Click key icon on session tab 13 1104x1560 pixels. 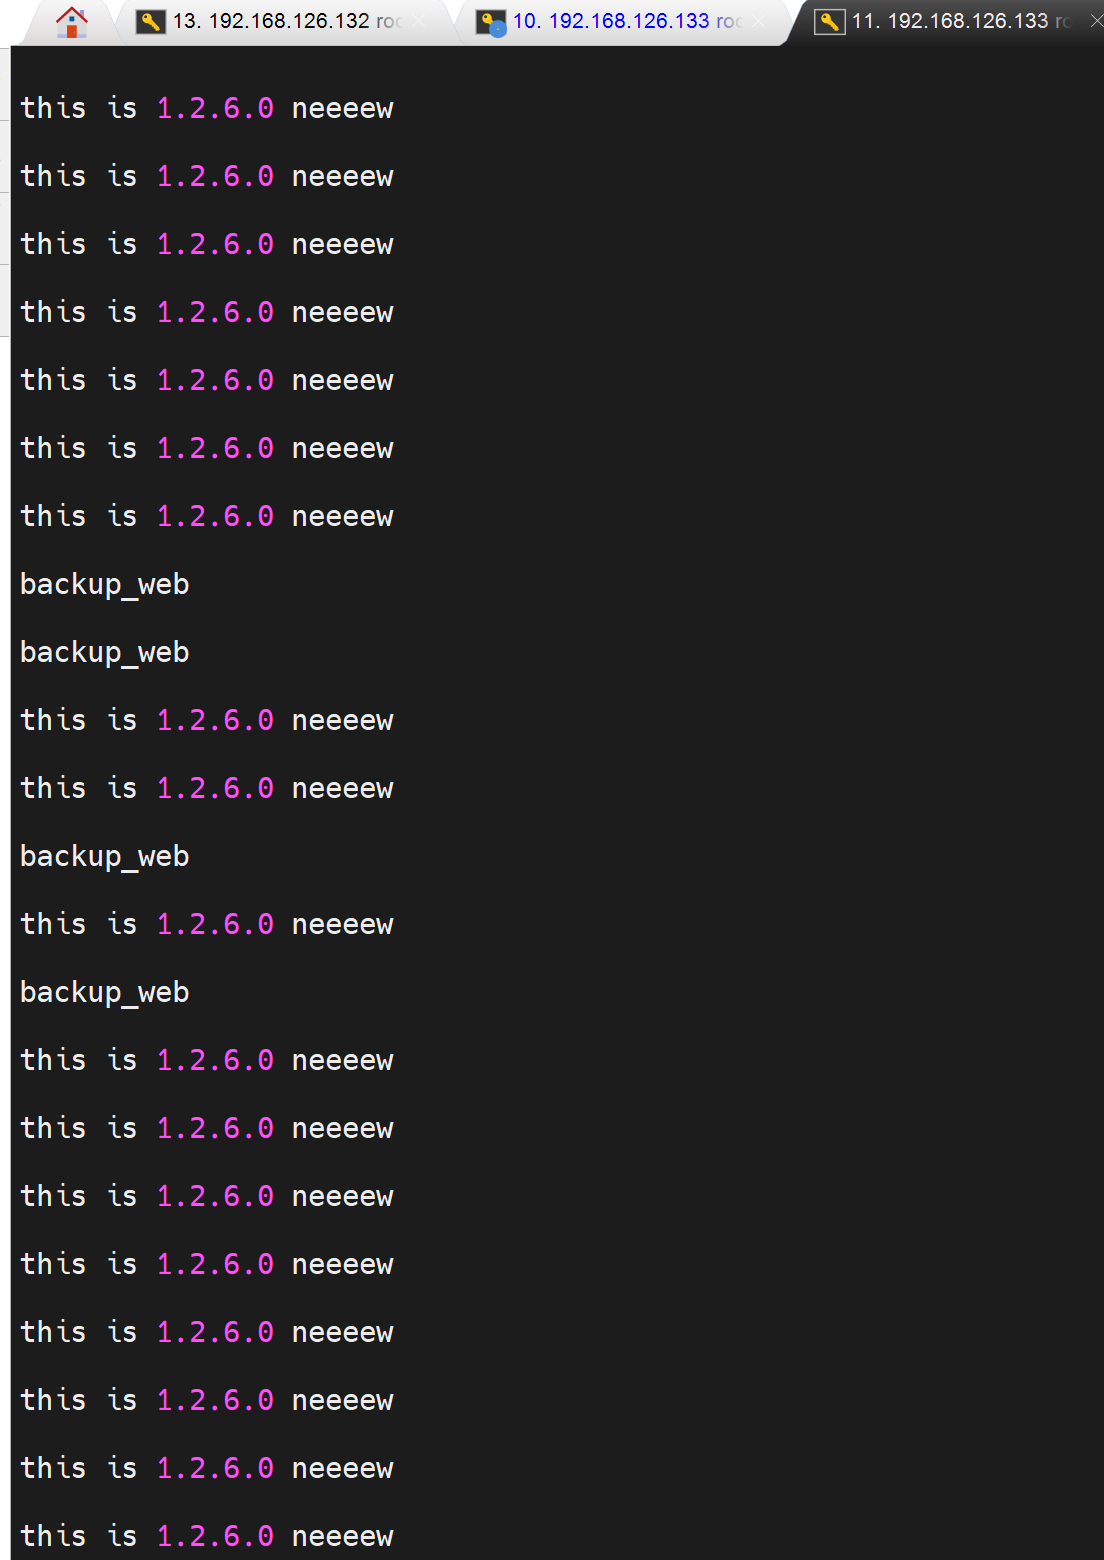click(x=150, y=21)
